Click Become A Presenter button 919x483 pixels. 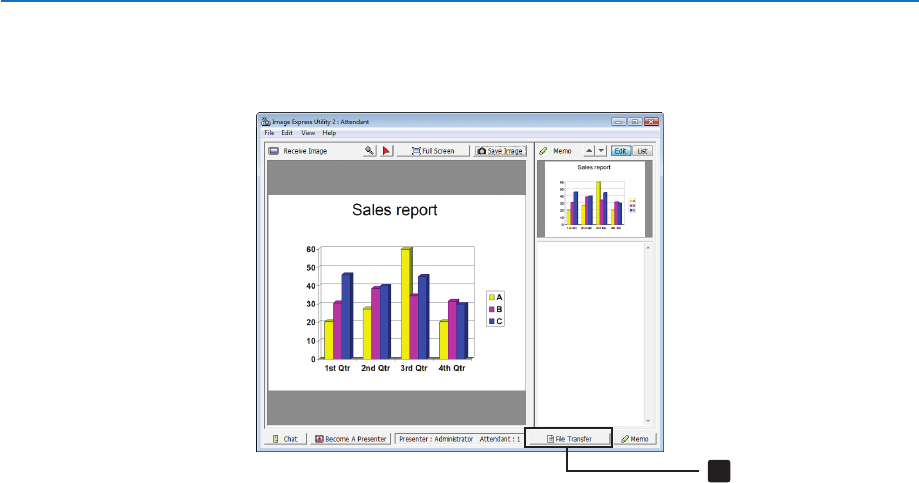coord(350,438)
